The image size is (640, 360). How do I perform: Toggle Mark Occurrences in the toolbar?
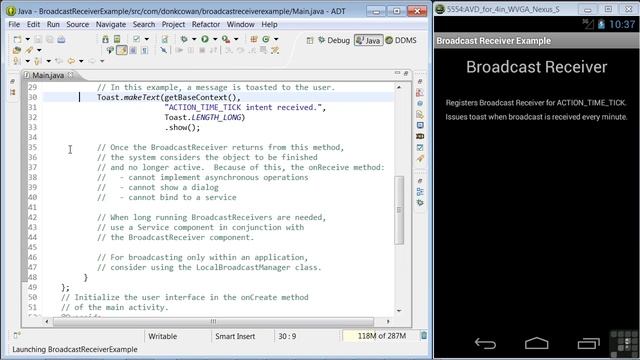pos(122,50)
